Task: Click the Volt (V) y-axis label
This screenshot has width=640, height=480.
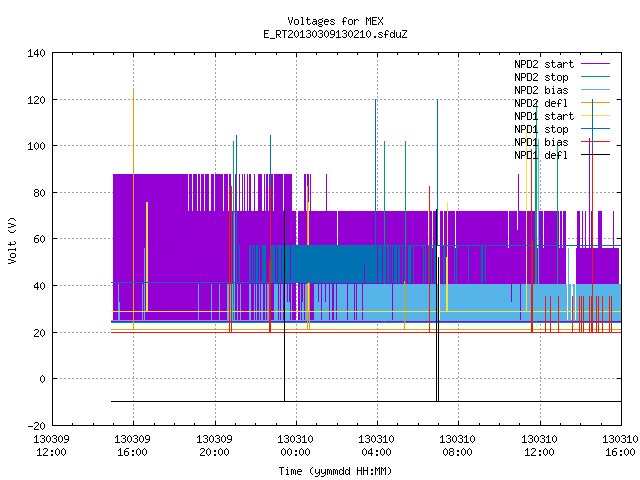Action: pyautogui.click(x=12, y=240)
